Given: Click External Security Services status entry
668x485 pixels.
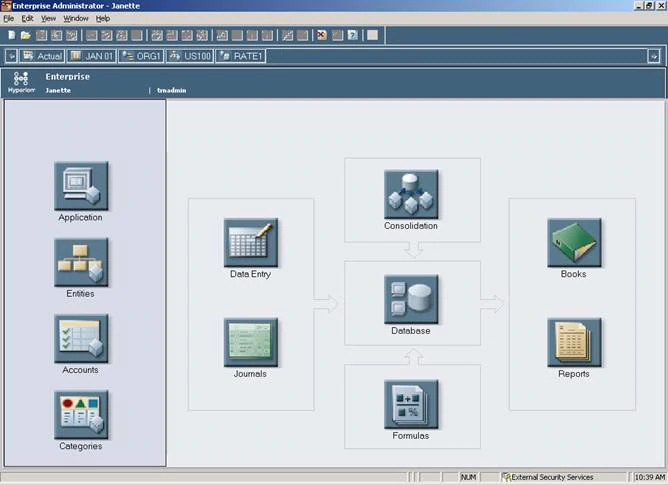Looking at the screenshot, I should 548,477.
